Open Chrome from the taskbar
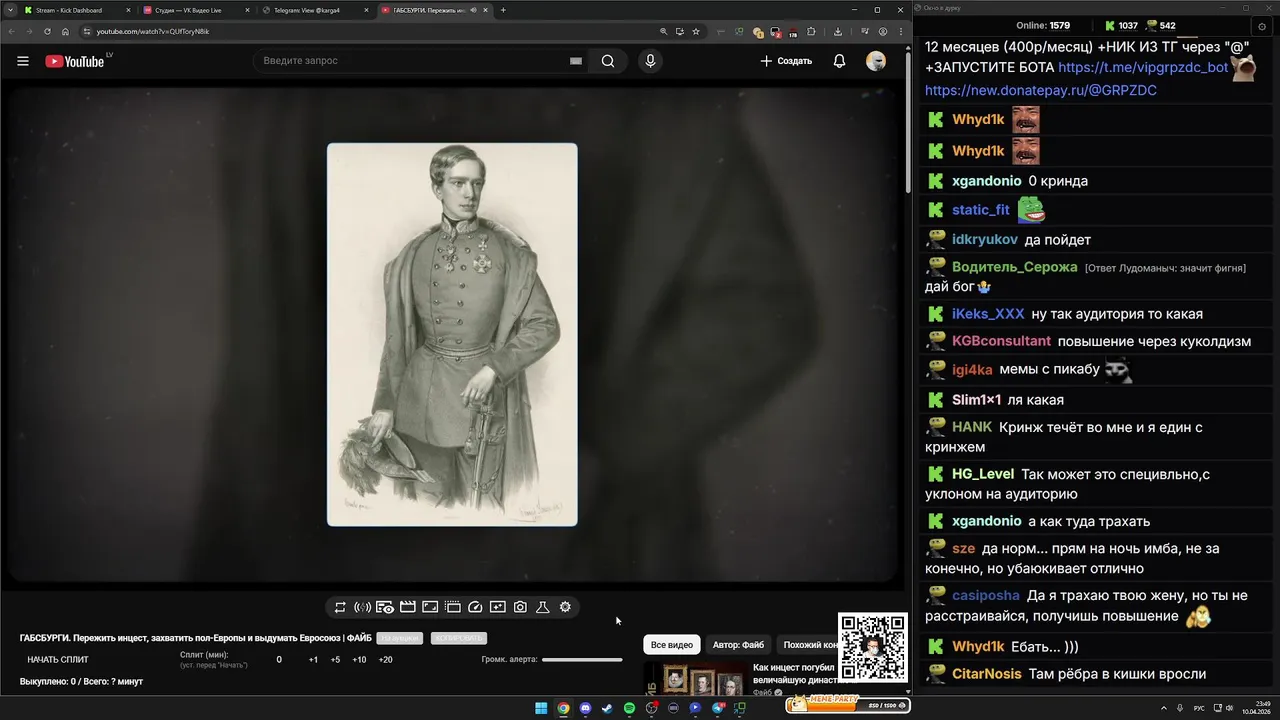This screenshot has height=720, width=1280. 563,708
